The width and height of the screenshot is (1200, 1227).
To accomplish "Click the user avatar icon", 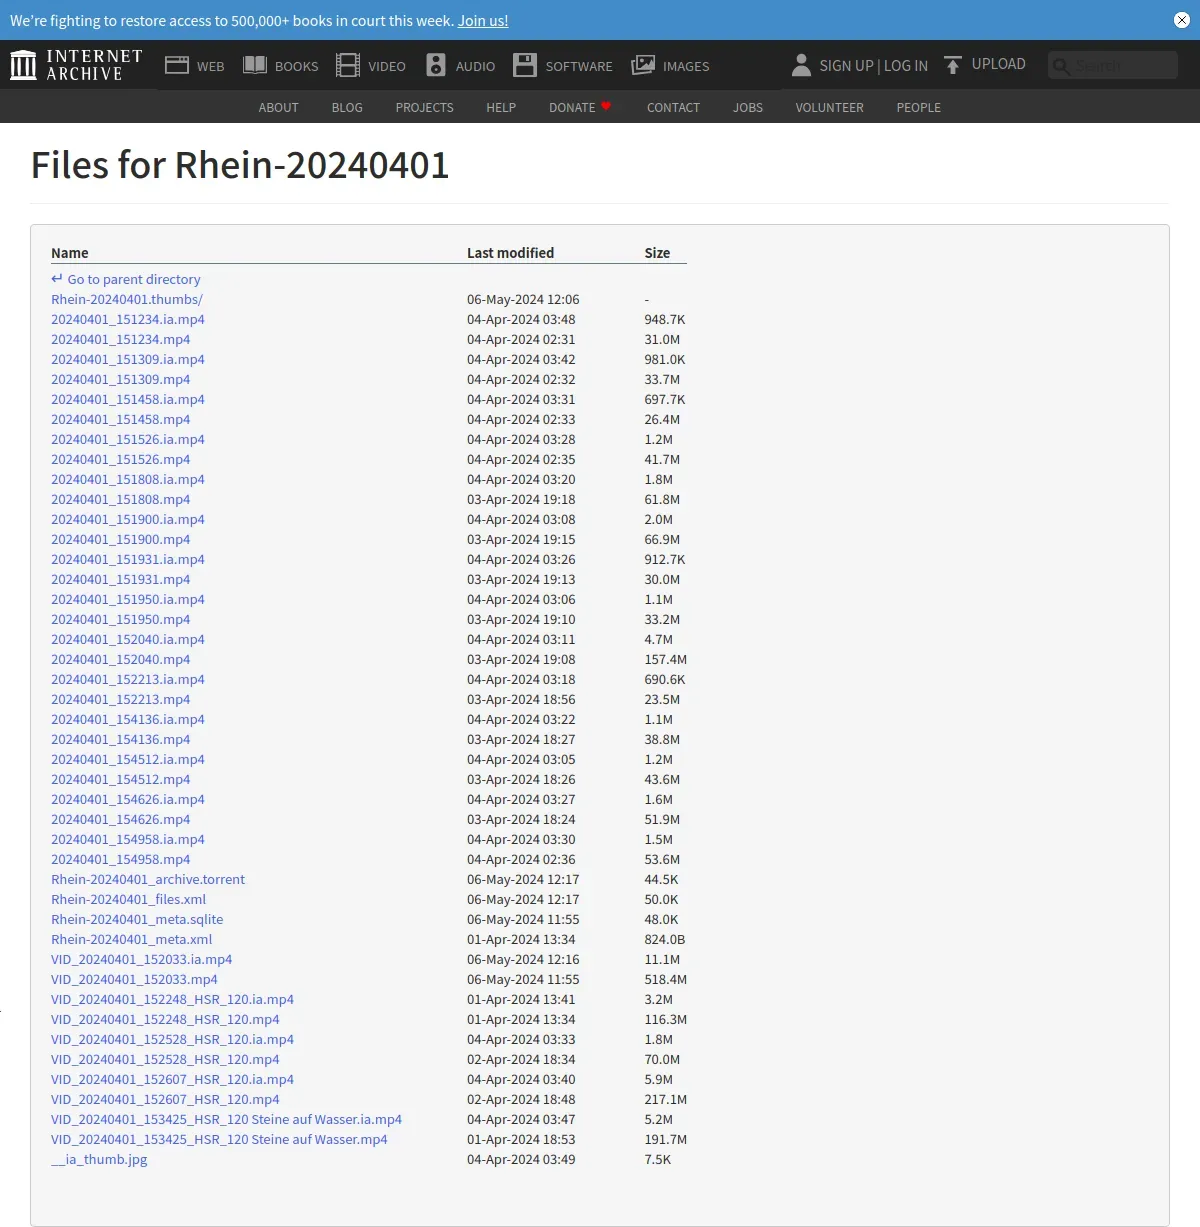I will [801, 65].
